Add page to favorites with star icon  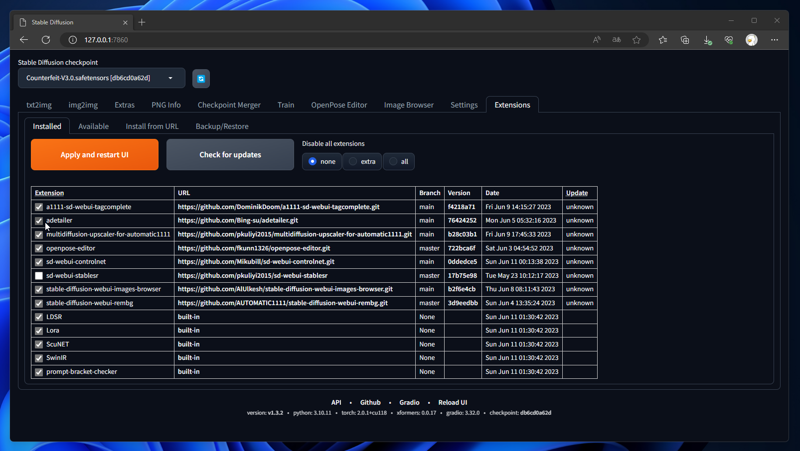click(636, 40)
